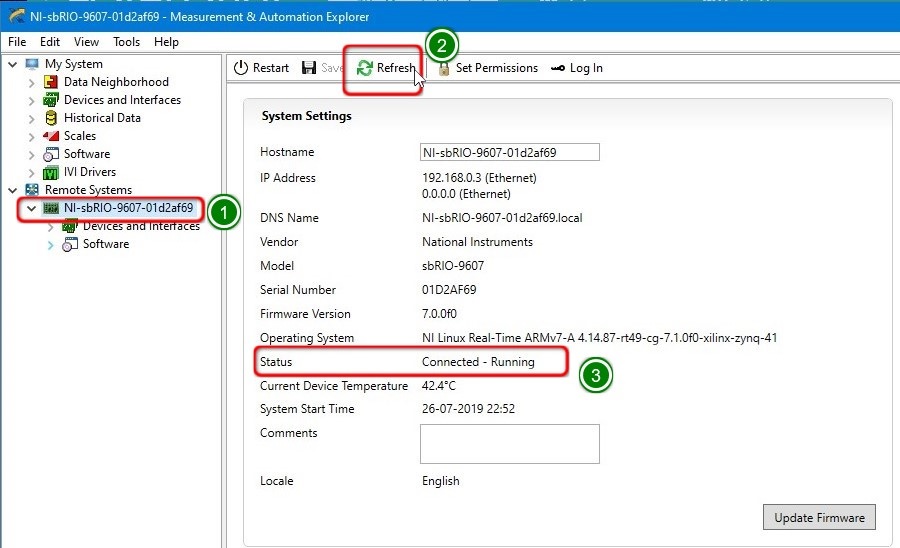Click the Save floppy disk icon

[x=309, y=68]
